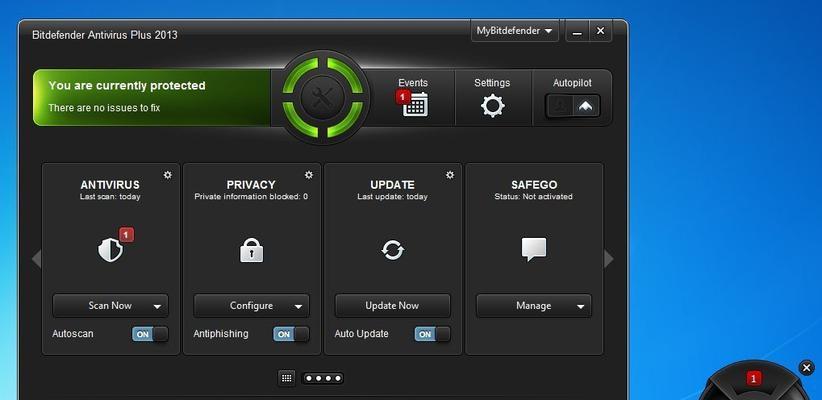Click the Bitdefender Antivirus Plus 2013 title

coord(105,35)
